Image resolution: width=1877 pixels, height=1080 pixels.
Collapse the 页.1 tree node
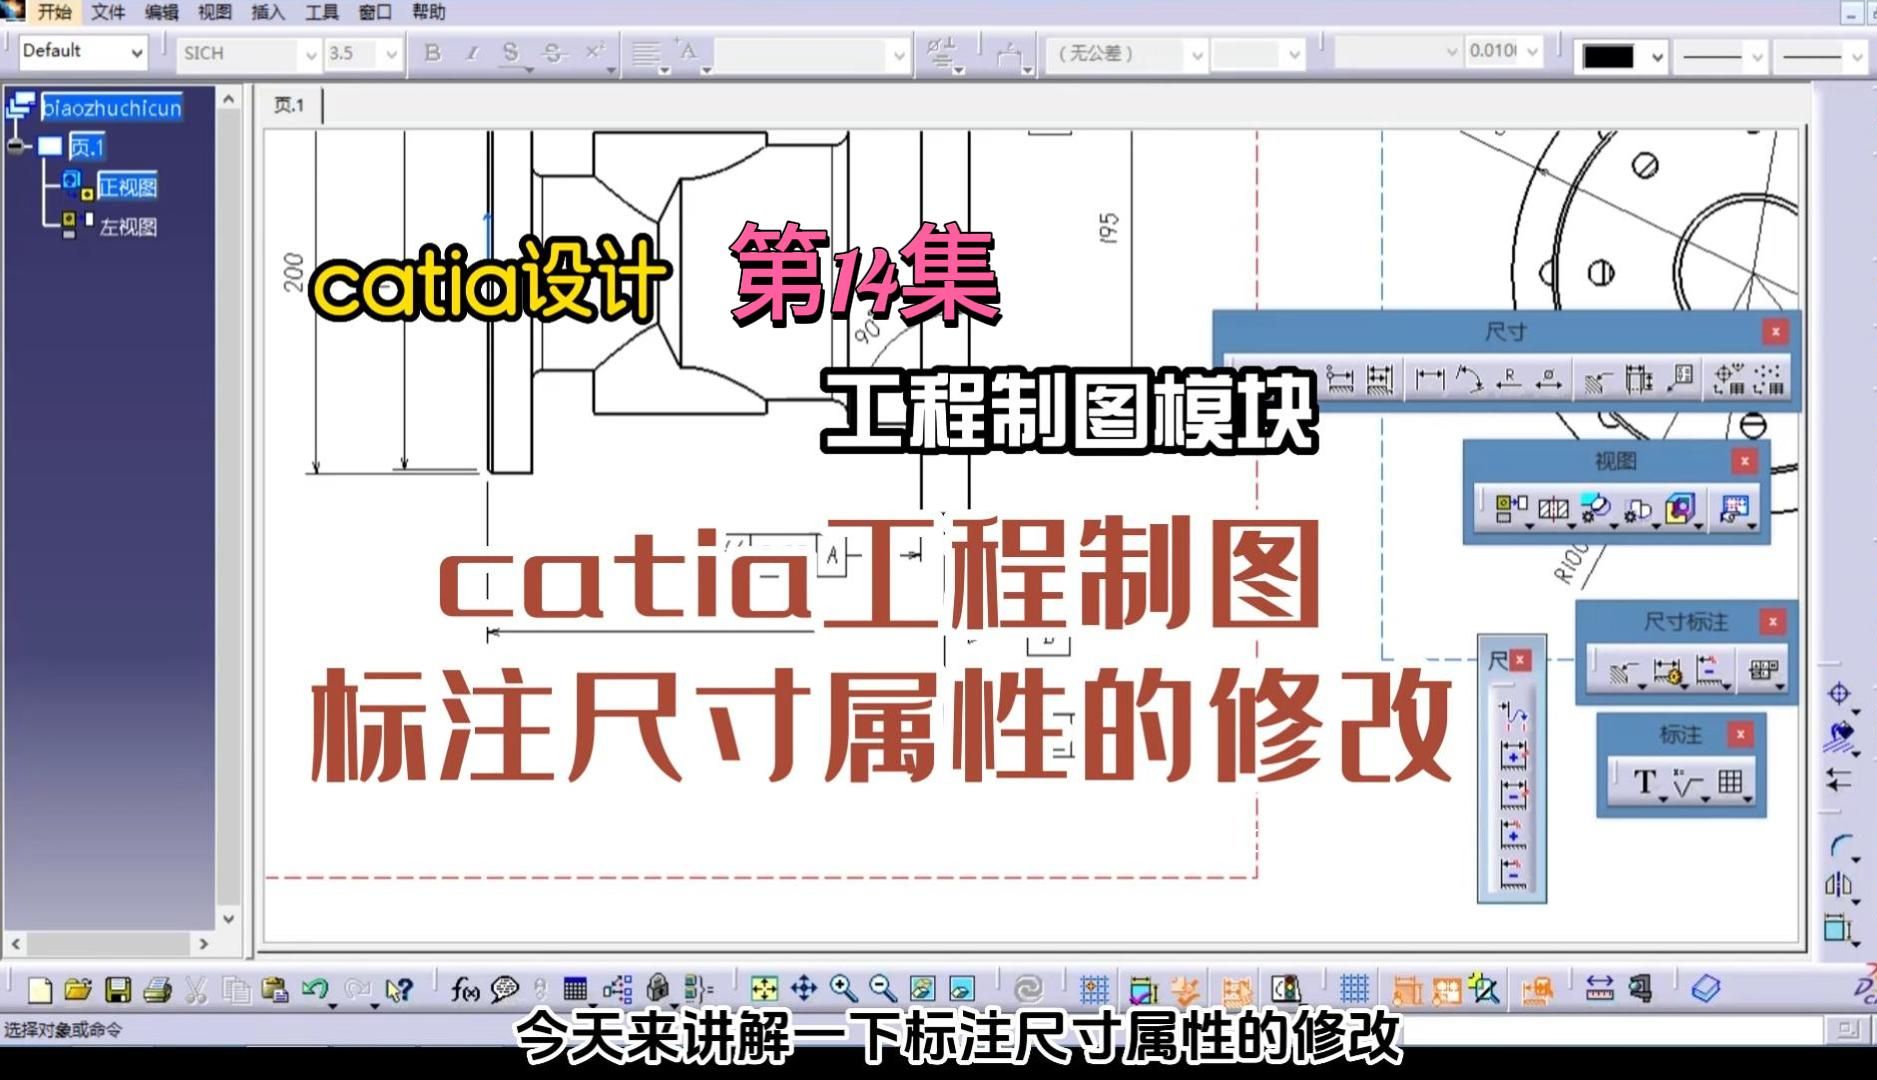click(14, 147)
